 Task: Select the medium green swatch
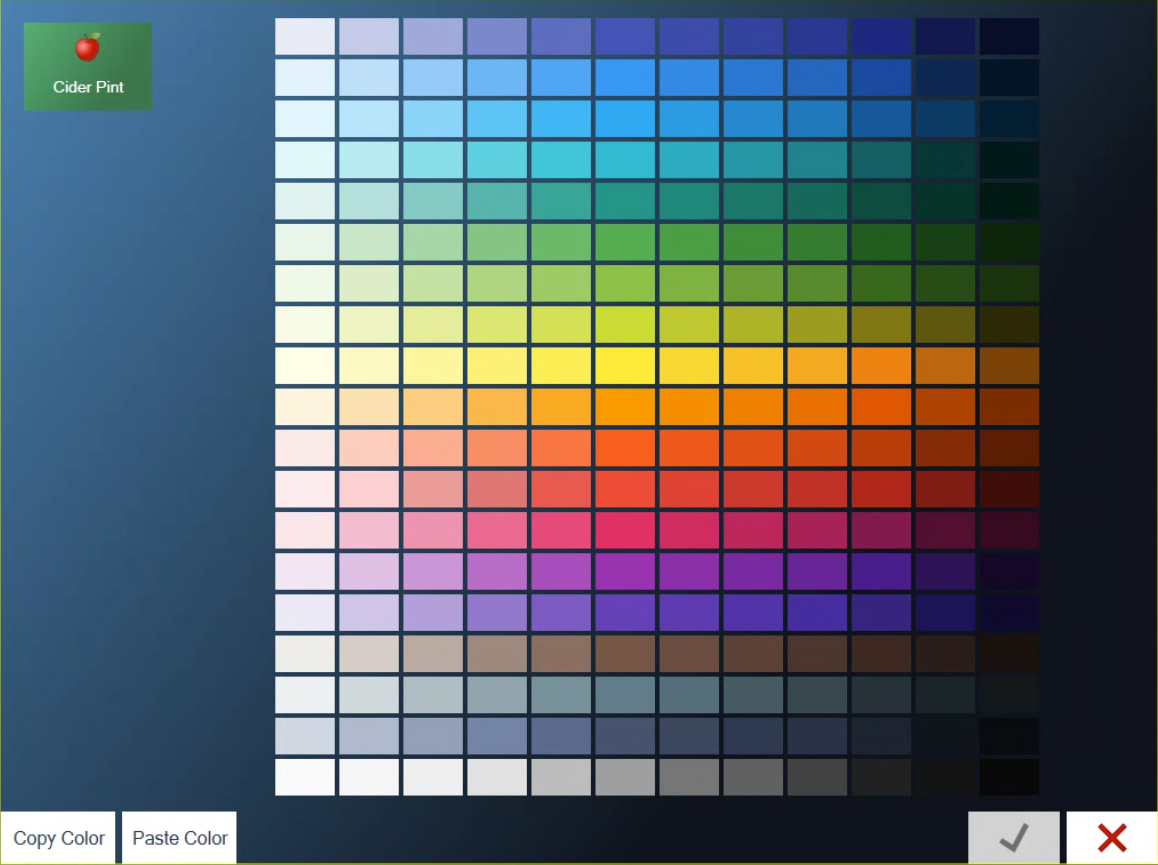[x=625, y=242]
